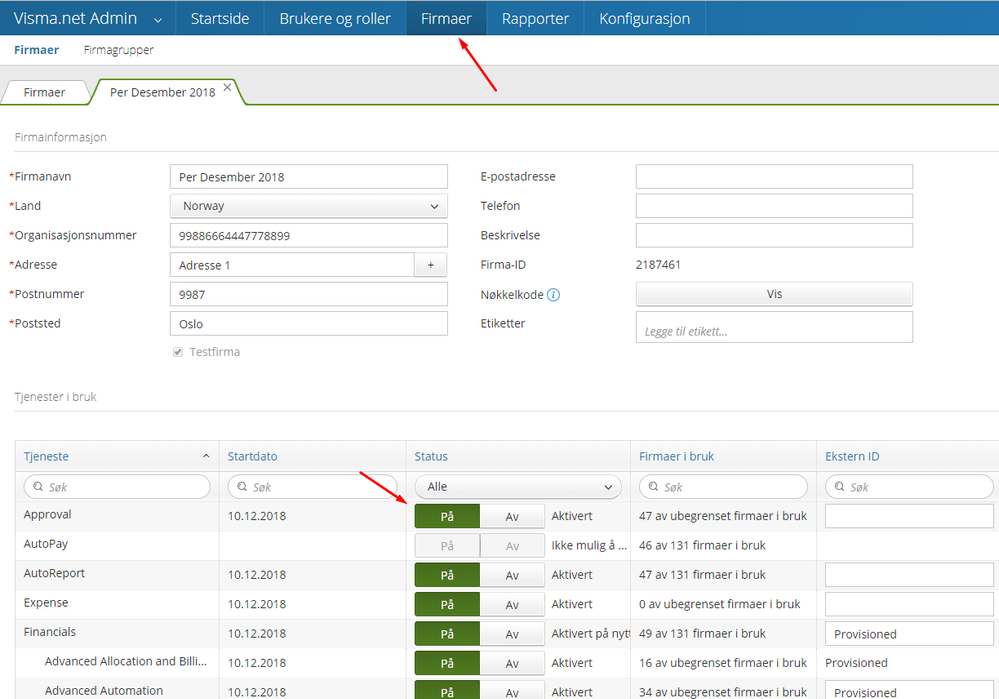Open the Firmaer top menu
Screen dimensions: 999x699
click(446, 18)
